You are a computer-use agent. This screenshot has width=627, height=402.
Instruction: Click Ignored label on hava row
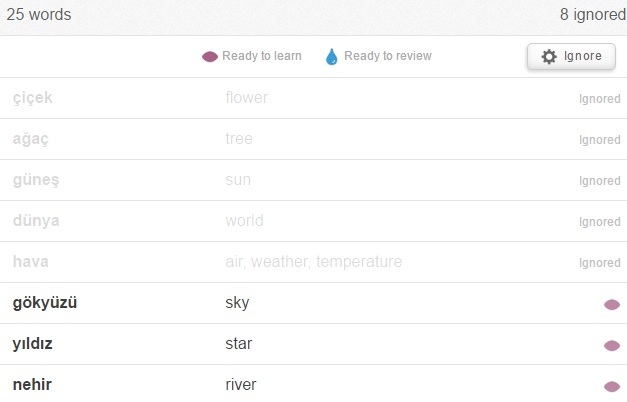pos(600,263)
